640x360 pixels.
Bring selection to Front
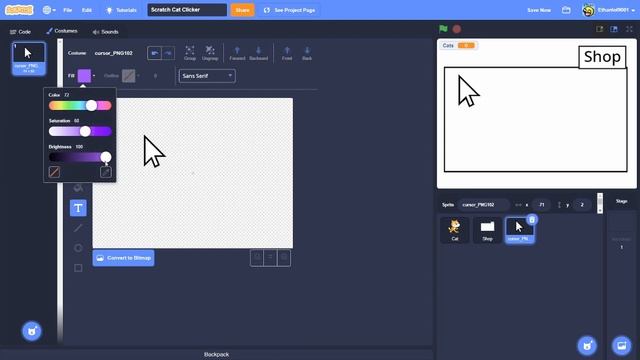pyautogui.click(x=287, y=53)
